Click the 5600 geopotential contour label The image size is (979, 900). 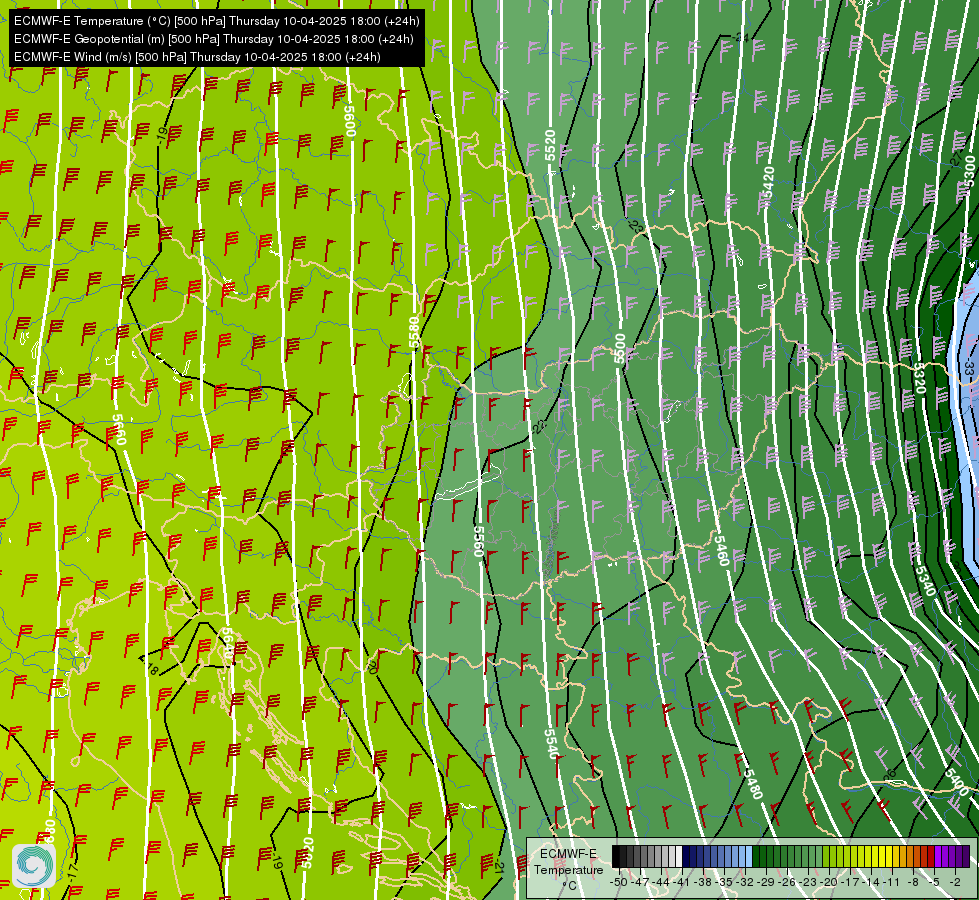tap(350, 121)
